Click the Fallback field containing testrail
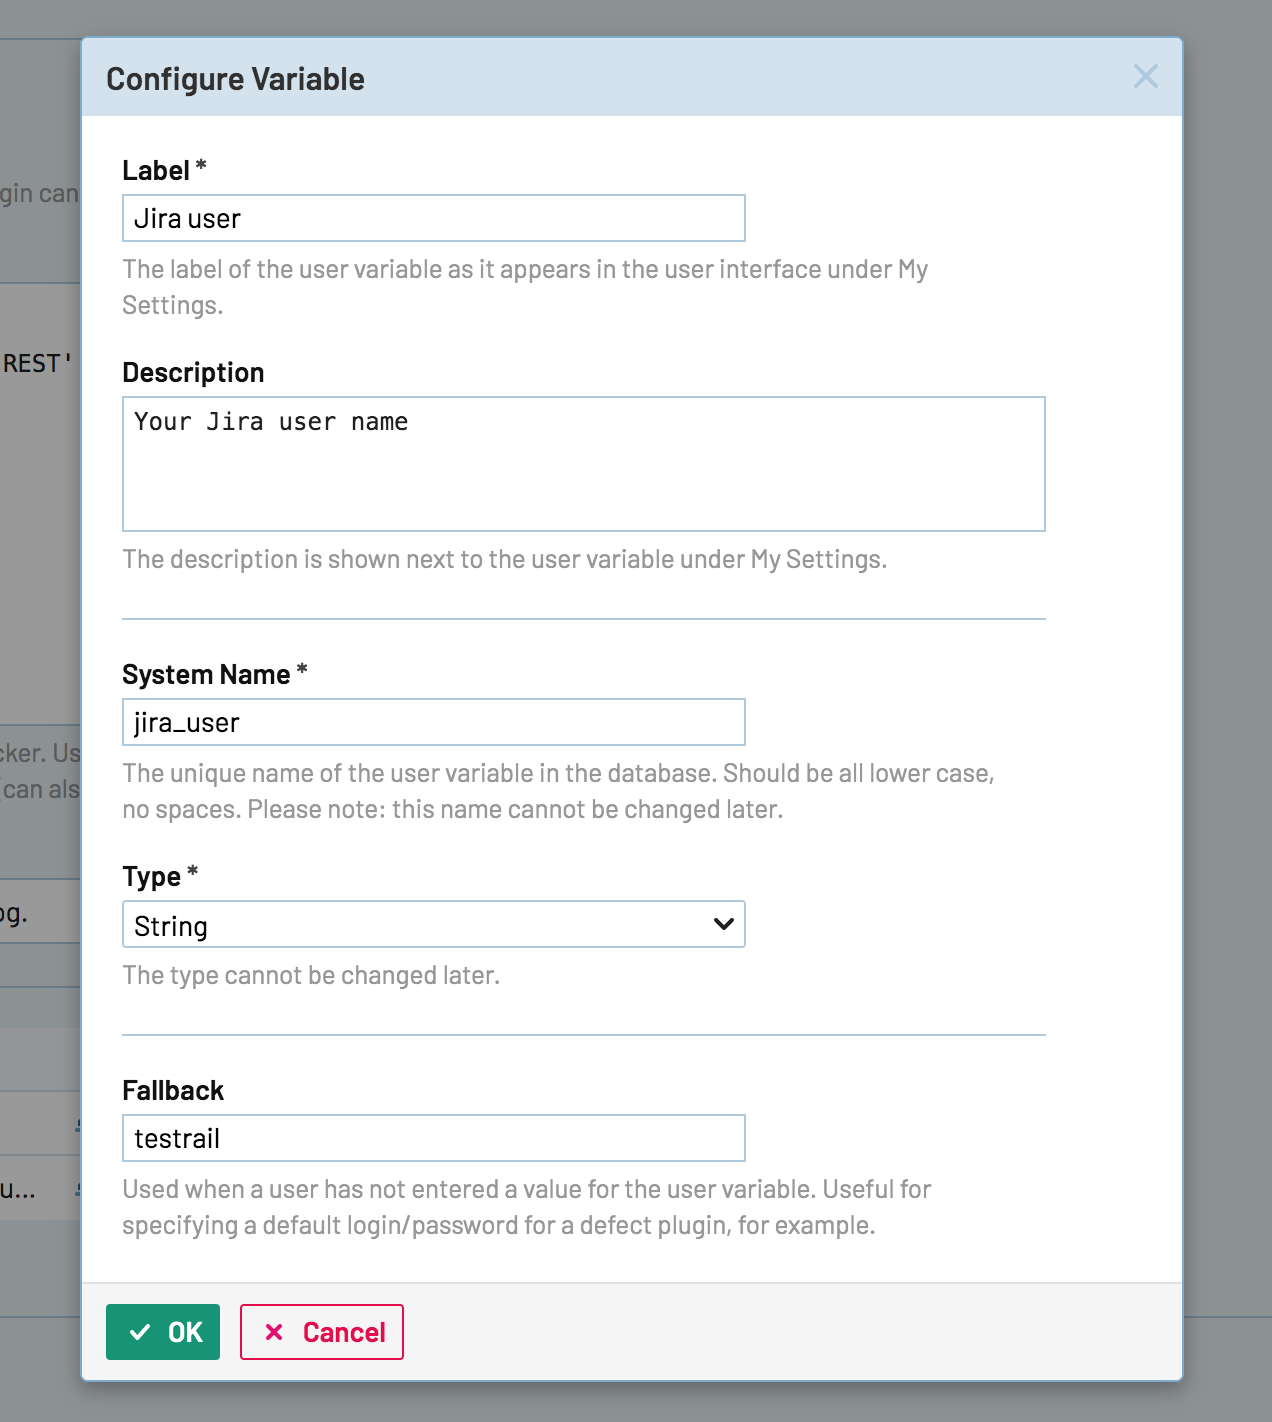This screenshot has width=1272, height=1422. 433,1139
